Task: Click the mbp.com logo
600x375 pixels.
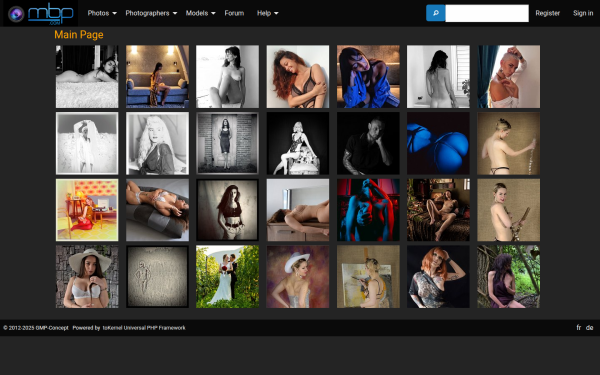Action: pos(41,13)
